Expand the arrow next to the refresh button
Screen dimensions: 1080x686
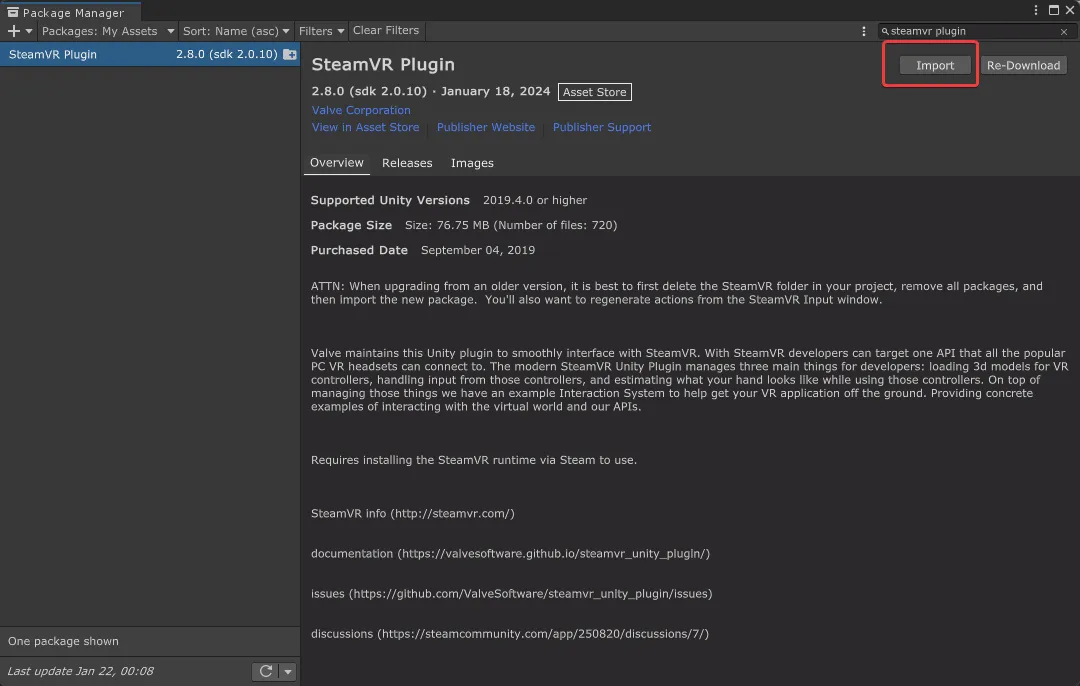288,671
